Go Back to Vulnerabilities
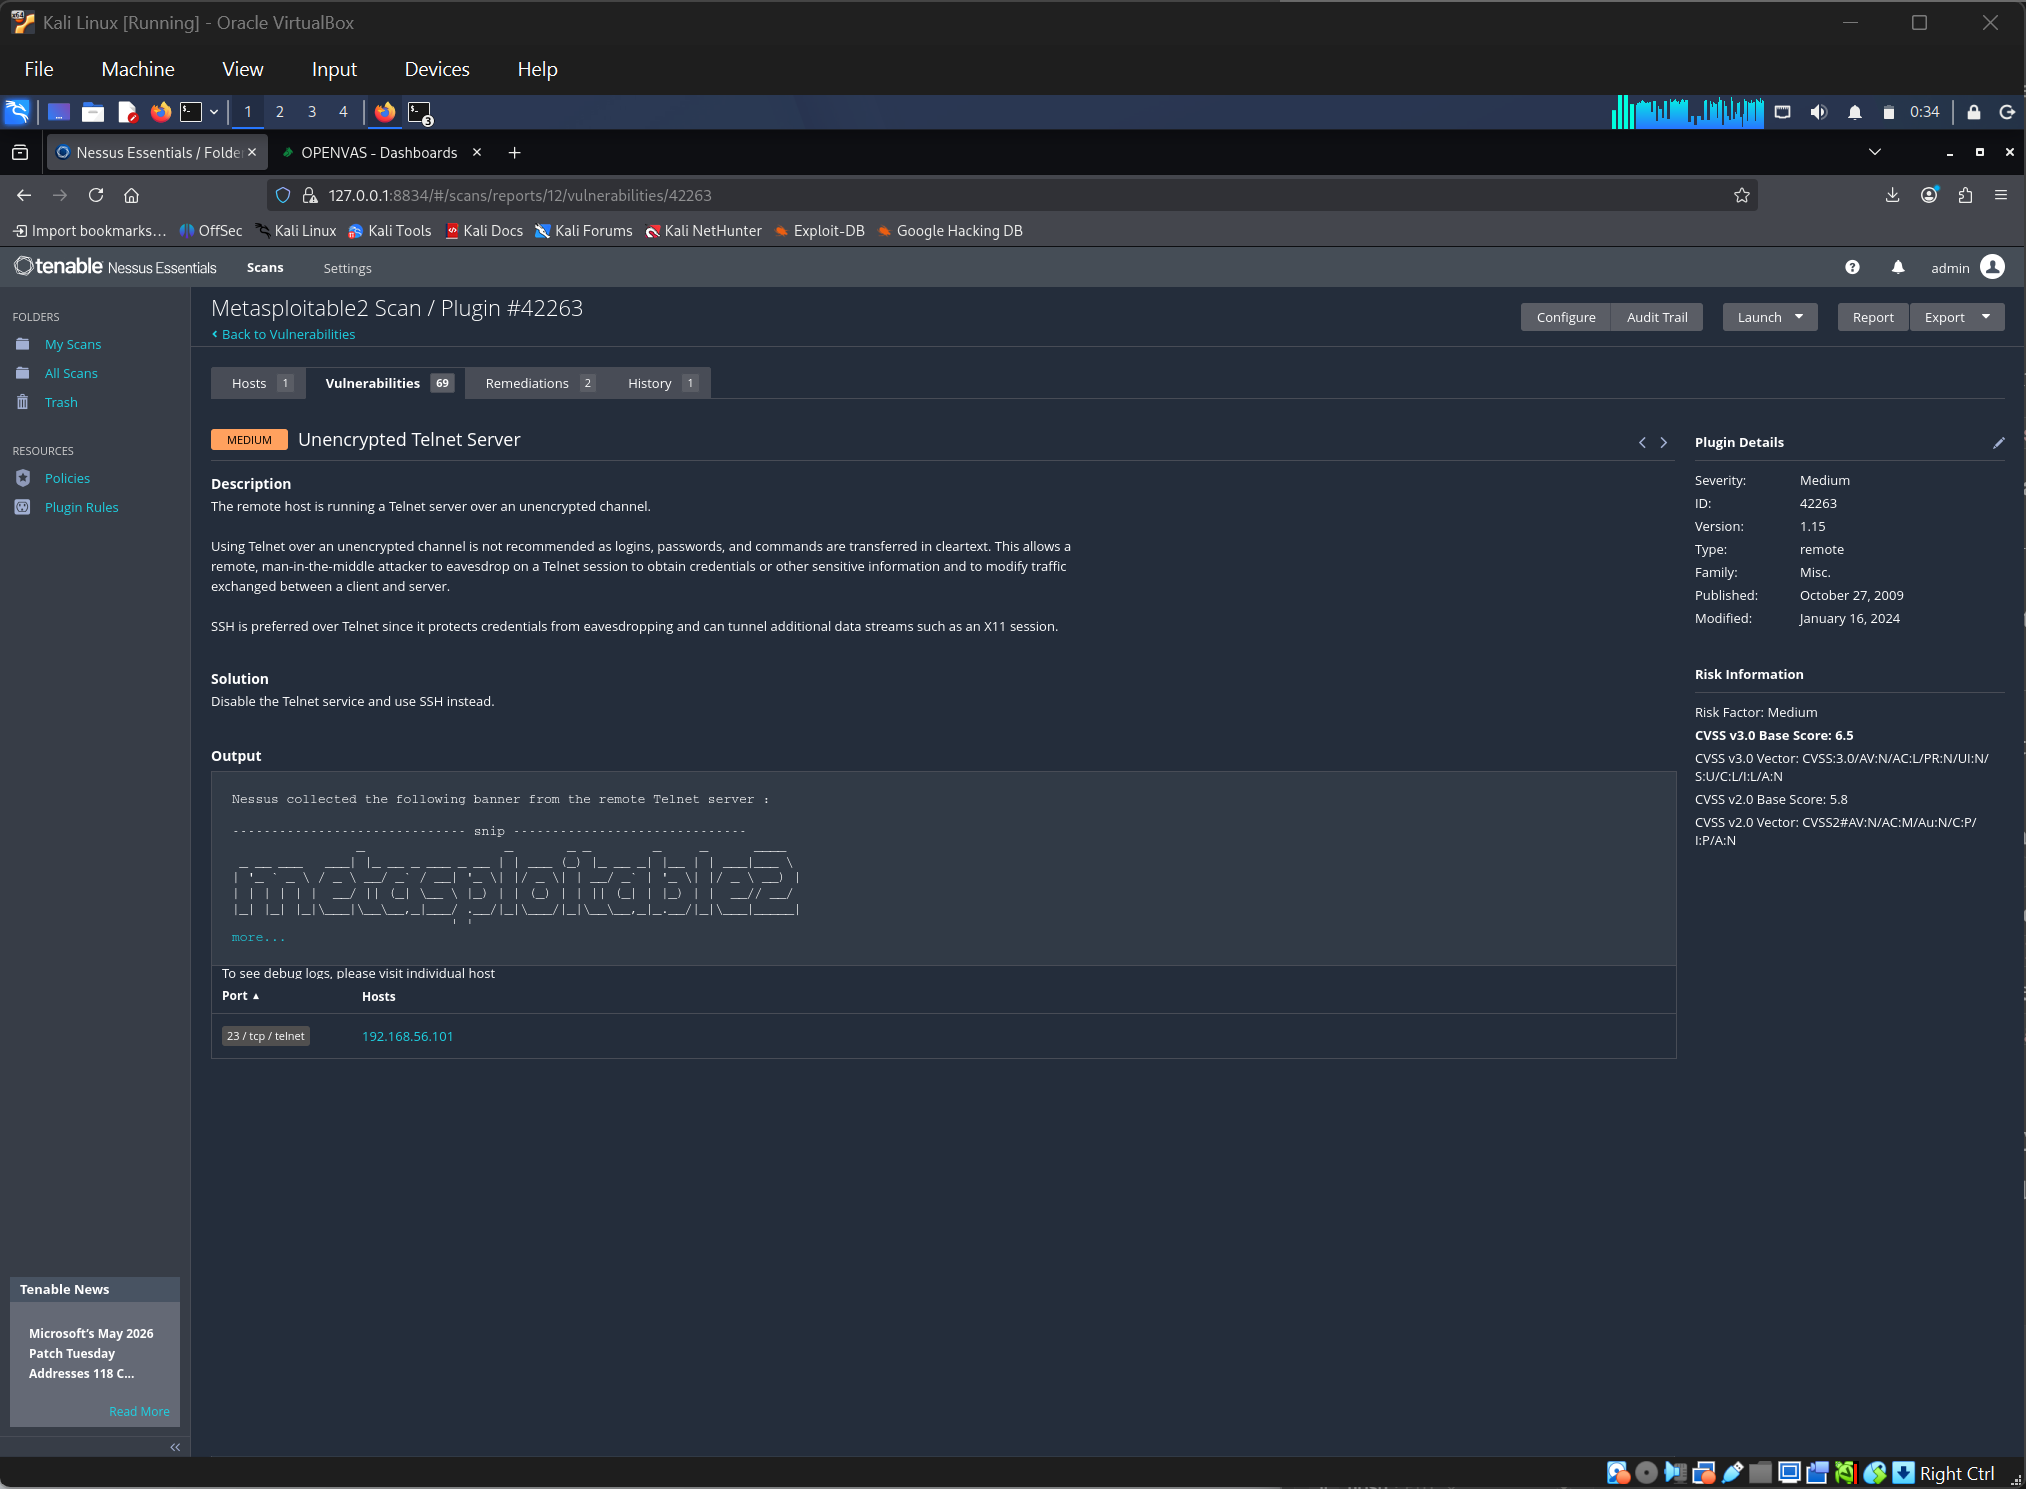 283,334
